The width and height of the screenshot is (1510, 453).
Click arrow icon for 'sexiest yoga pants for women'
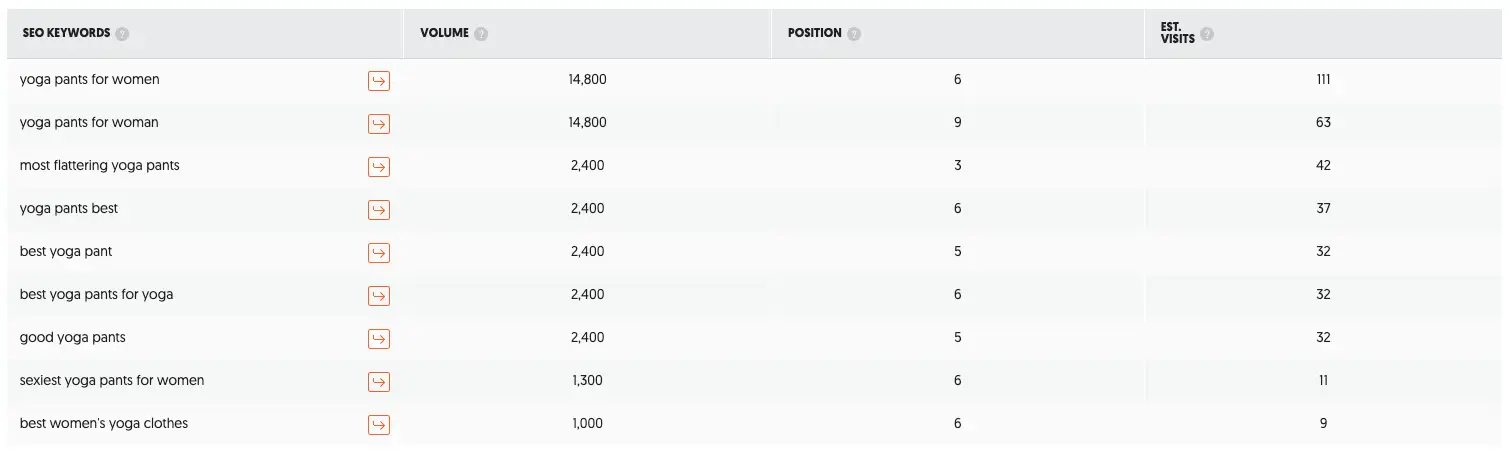coord(379,382)
